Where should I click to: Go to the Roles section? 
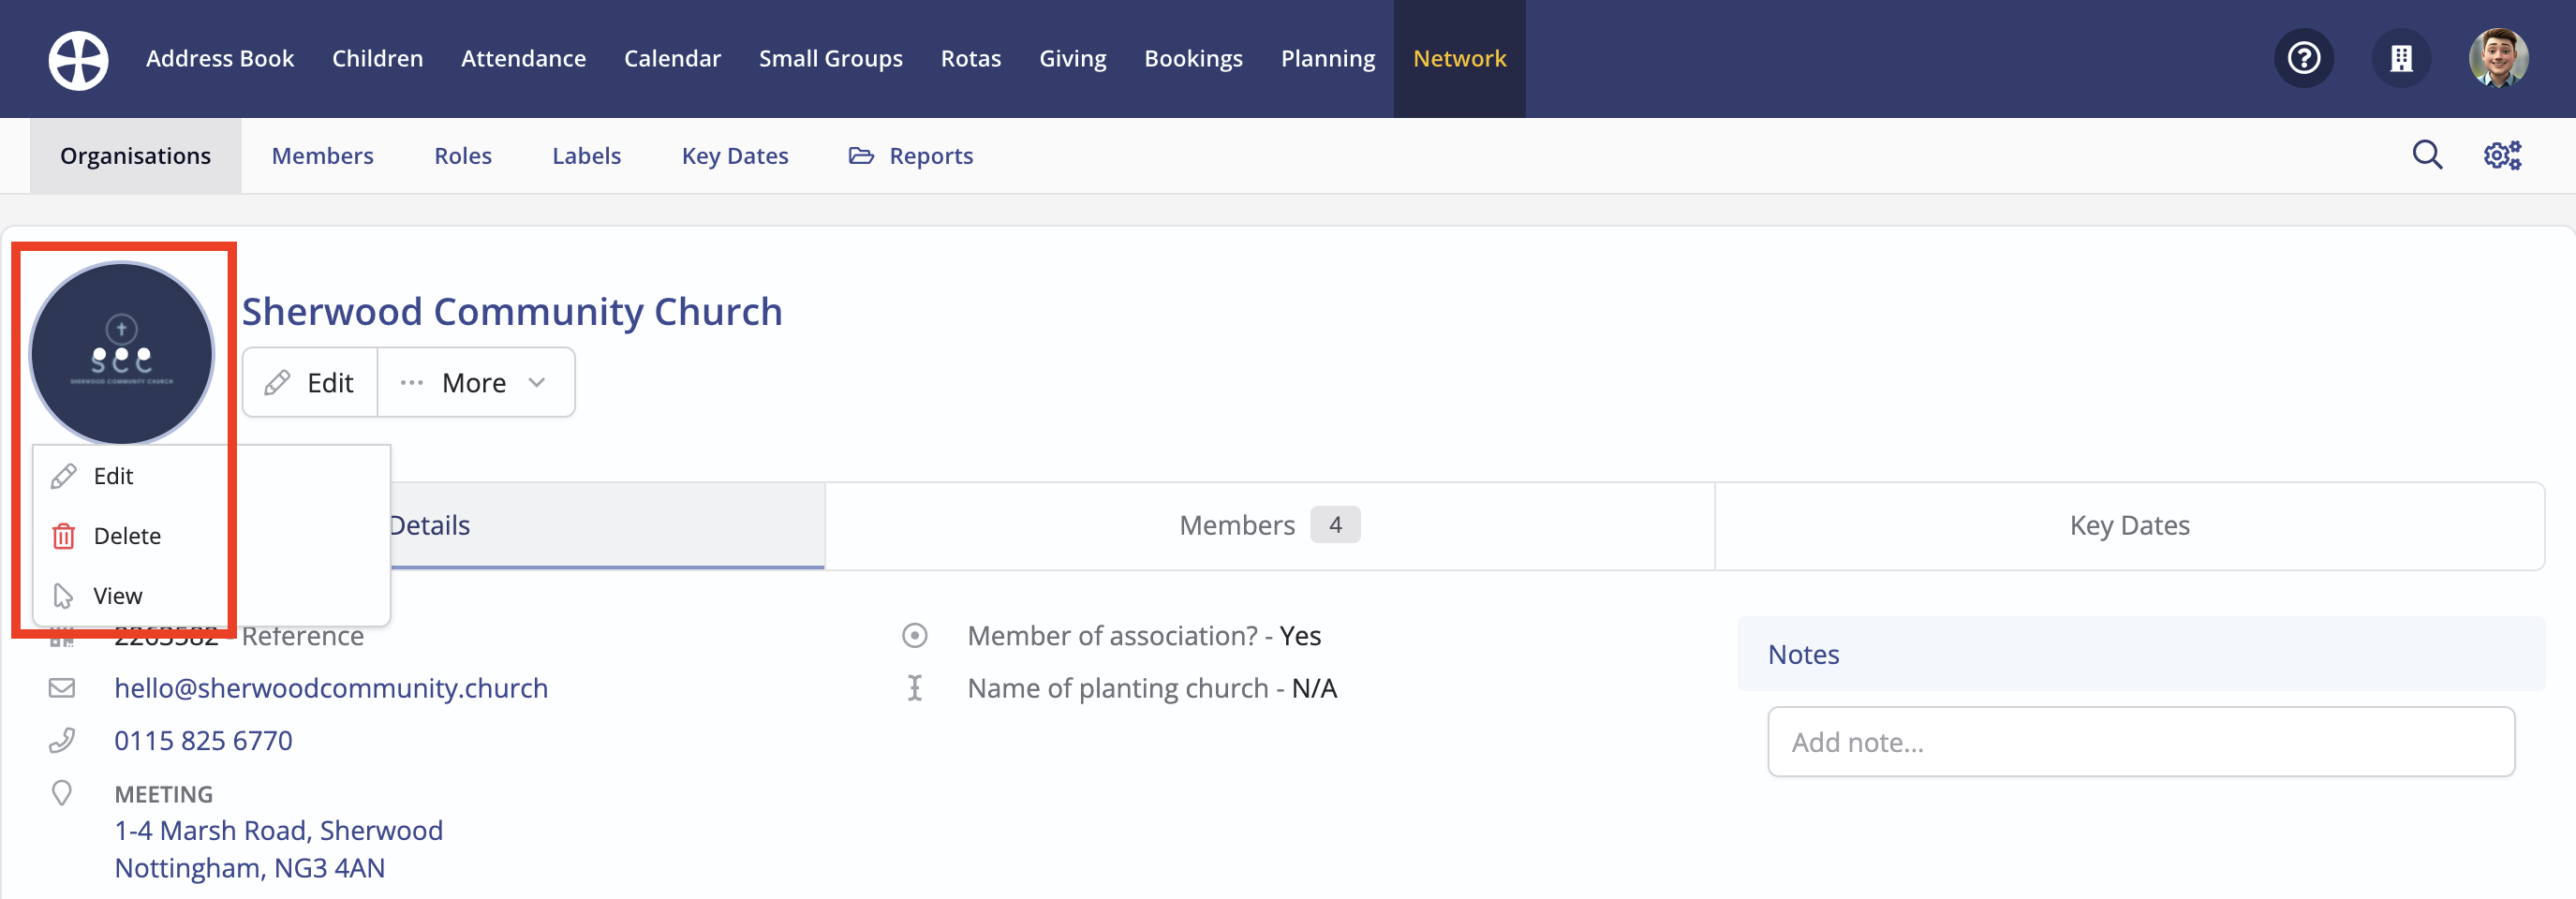coord(463,156)
